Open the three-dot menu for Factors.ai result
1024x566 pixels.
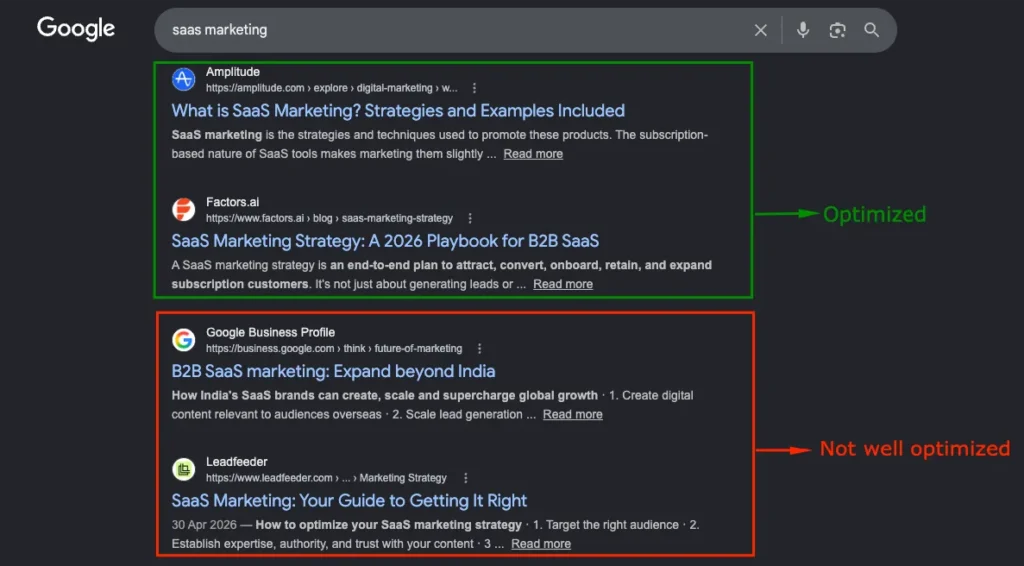[x=470, y=218]
